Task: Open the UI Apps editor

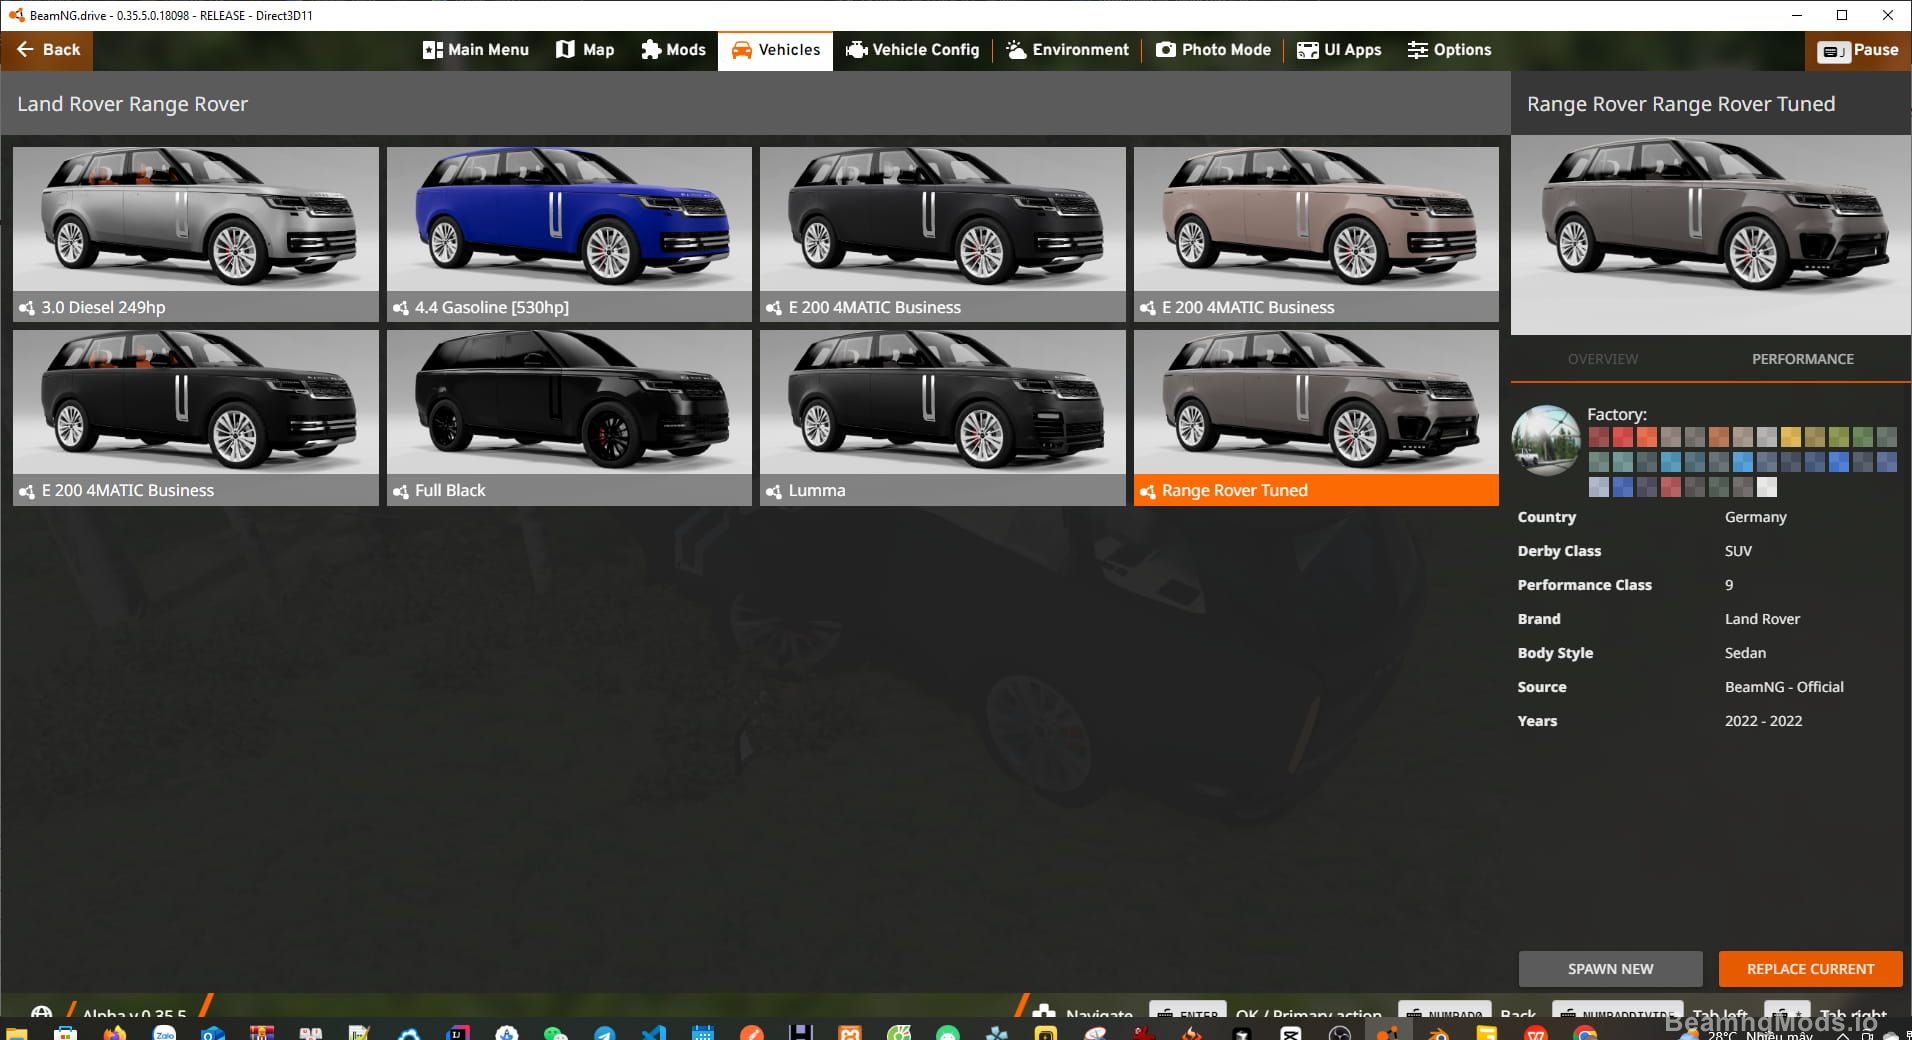Action: tap(1339, 49)
